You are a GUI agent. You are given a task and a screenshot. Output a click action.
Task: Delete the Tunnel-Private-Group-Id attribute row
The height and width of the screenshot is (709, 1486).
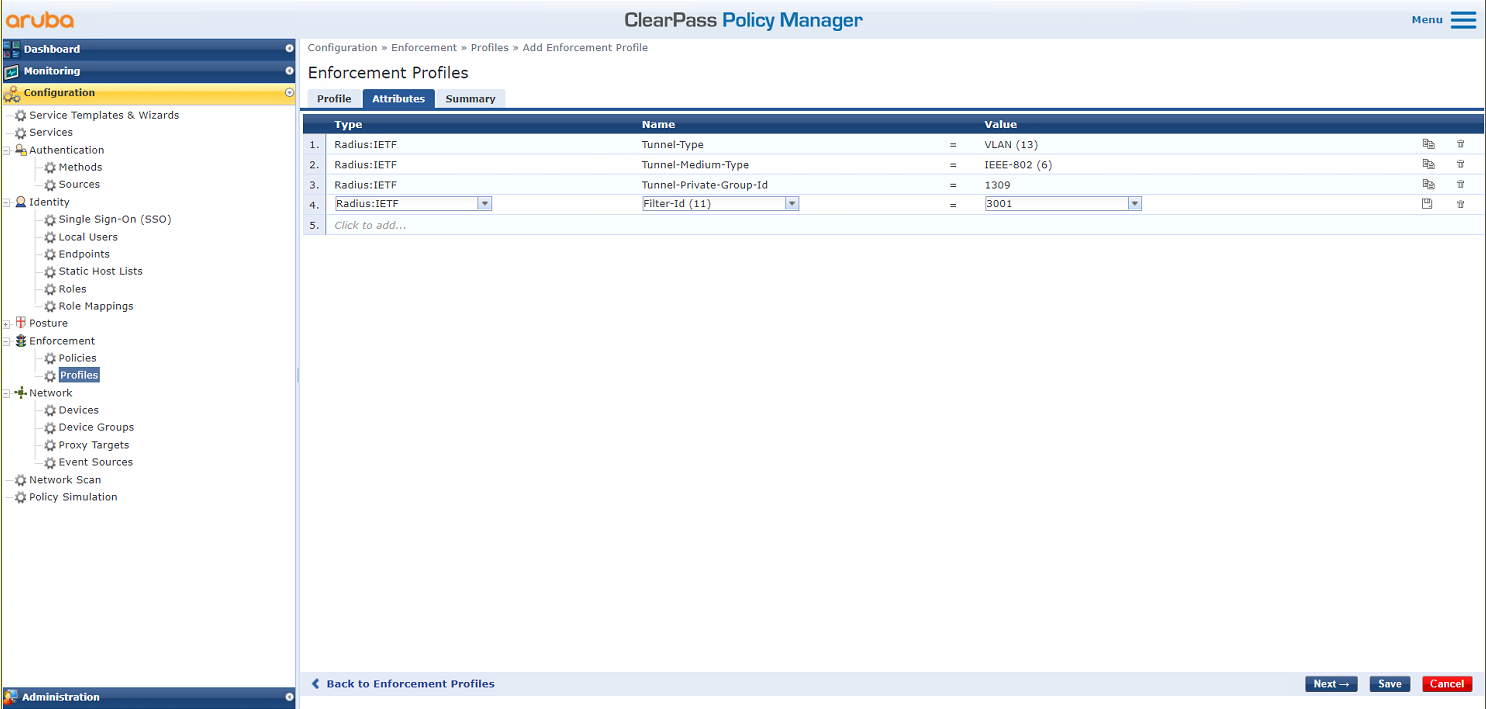coord(1460,184)
